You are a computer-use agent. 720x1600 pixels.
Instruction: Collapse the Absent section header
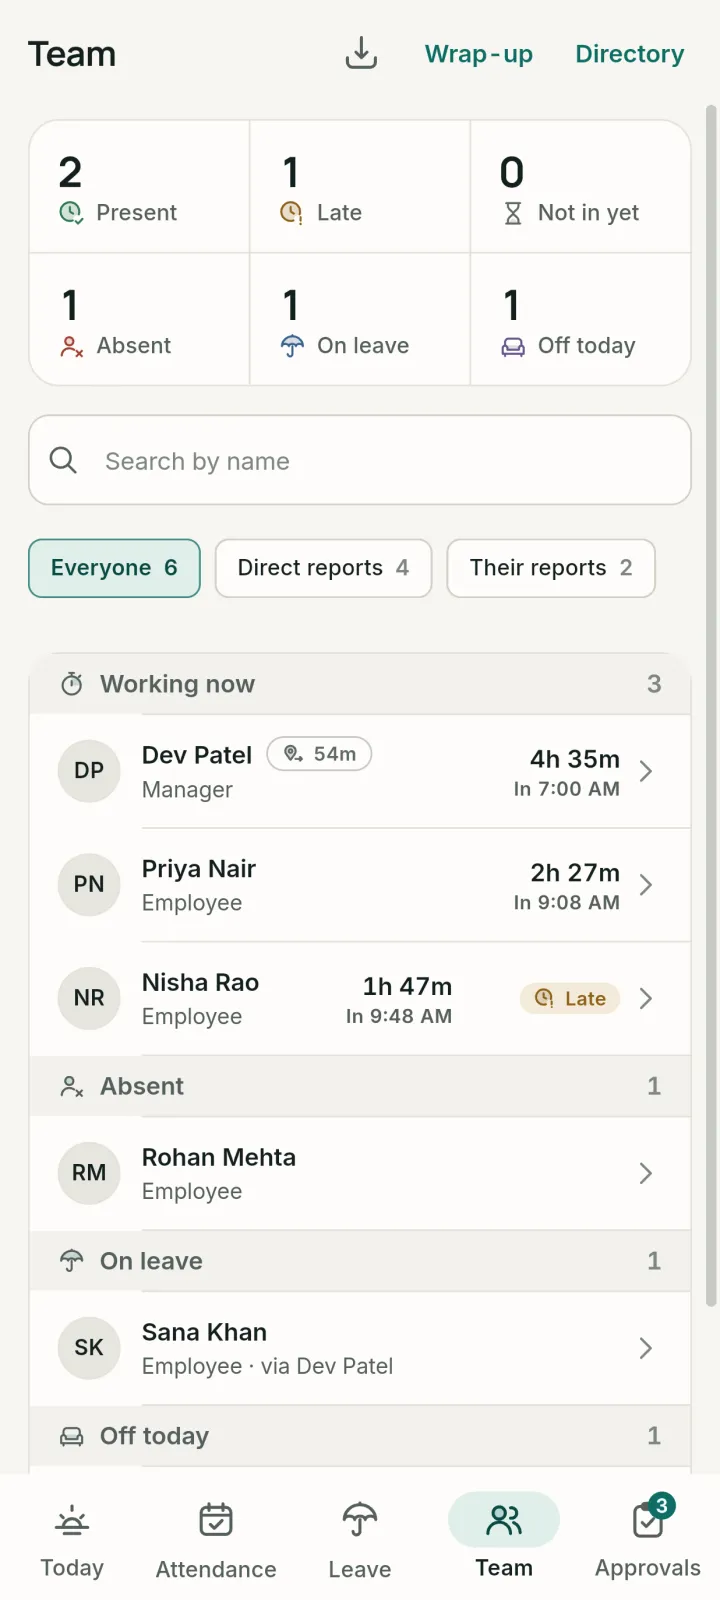tap(360, 1086)
